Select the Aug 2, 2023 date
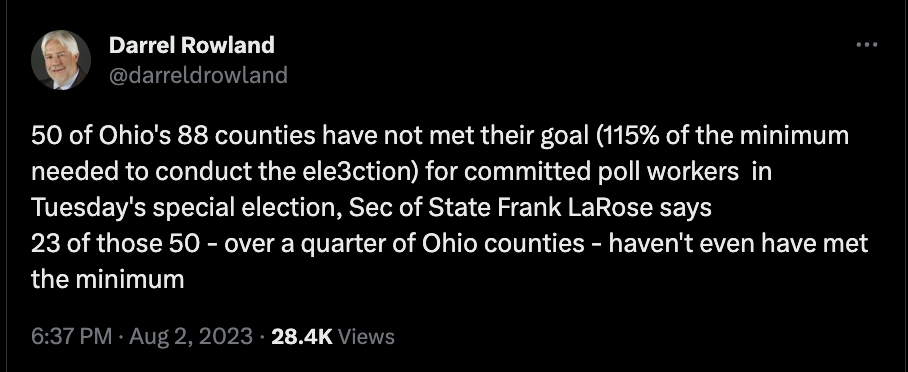Image resolution: width=908 pixels, height=372 pixels. (191, 337)
